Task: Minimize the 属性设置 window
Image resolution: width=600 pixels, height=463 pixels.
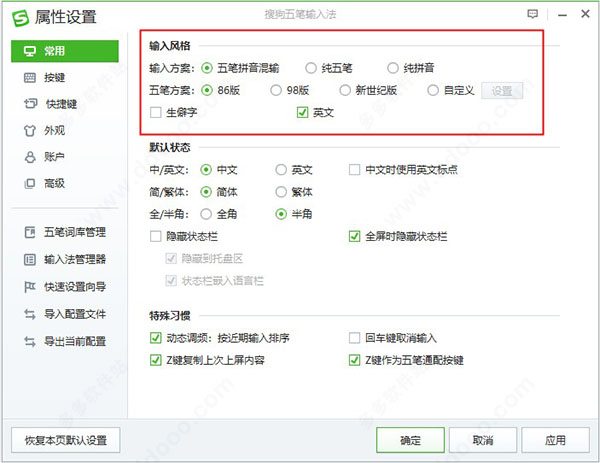Action: pos(562,15)
